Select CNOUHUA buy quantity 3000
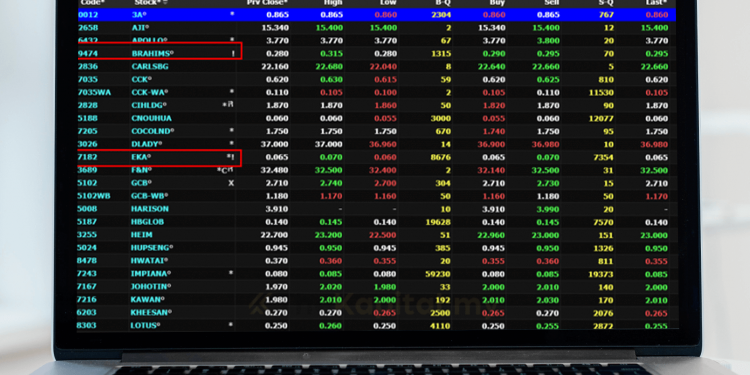 click(x=441, y=118)
